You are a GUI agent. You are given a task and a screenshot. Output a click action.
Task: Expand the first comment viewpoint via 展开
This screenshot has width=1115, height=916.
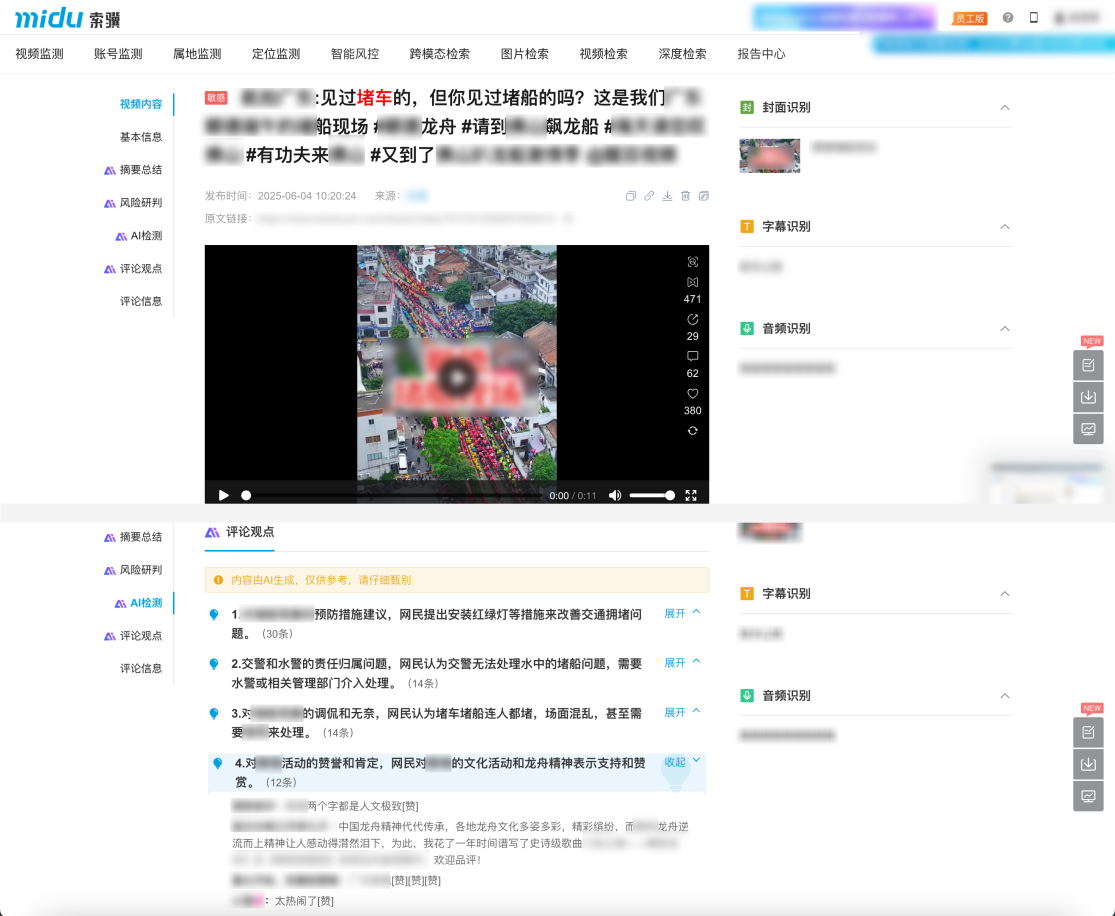(x=675, y=612)
